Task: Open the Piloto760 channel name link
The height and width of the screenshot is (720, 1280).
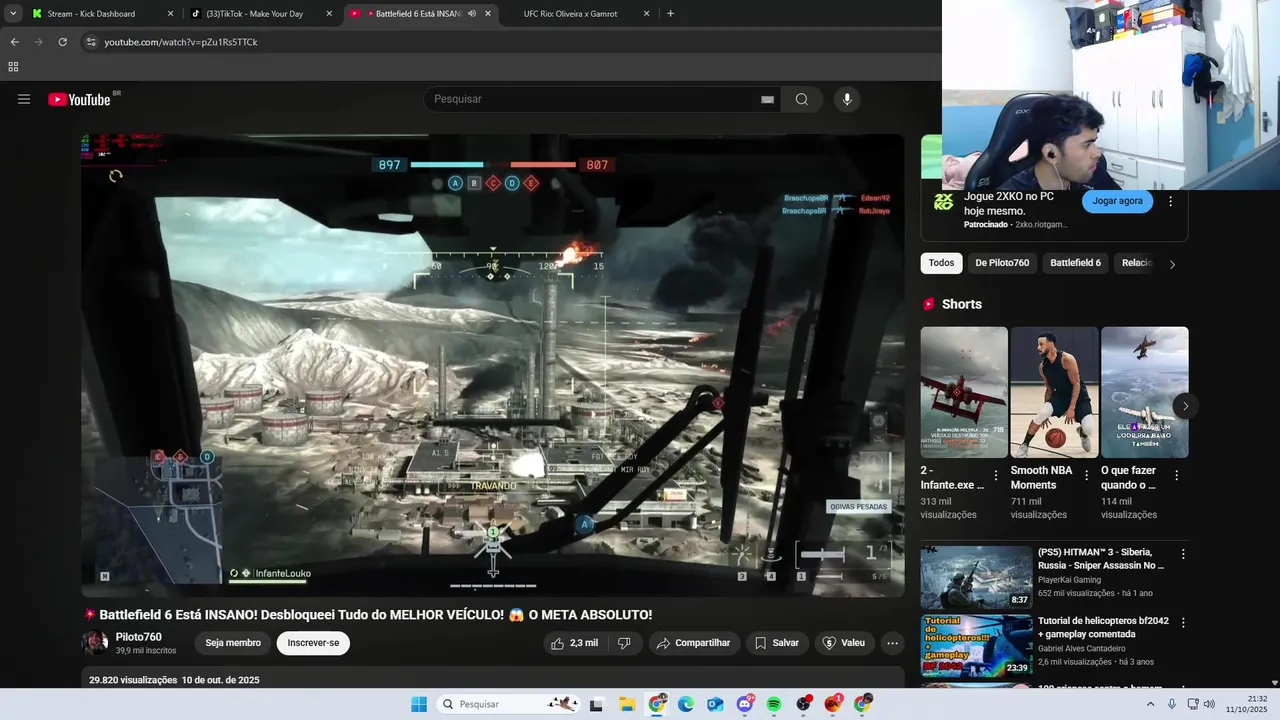Action: [x=138, y=637]
